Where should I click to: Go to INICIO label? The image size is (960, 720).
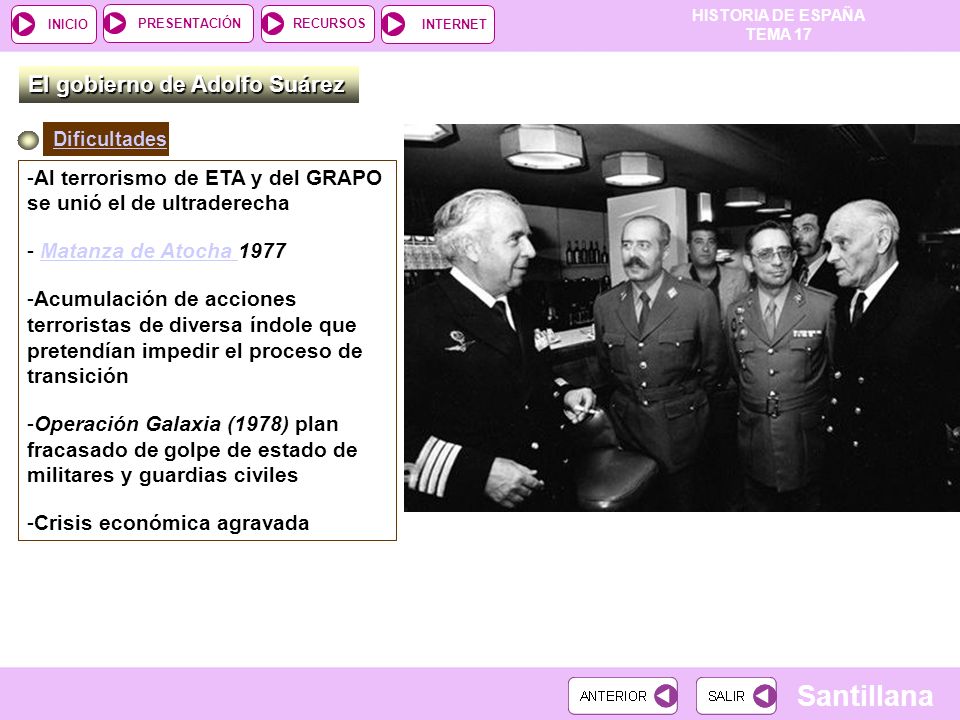67,24
